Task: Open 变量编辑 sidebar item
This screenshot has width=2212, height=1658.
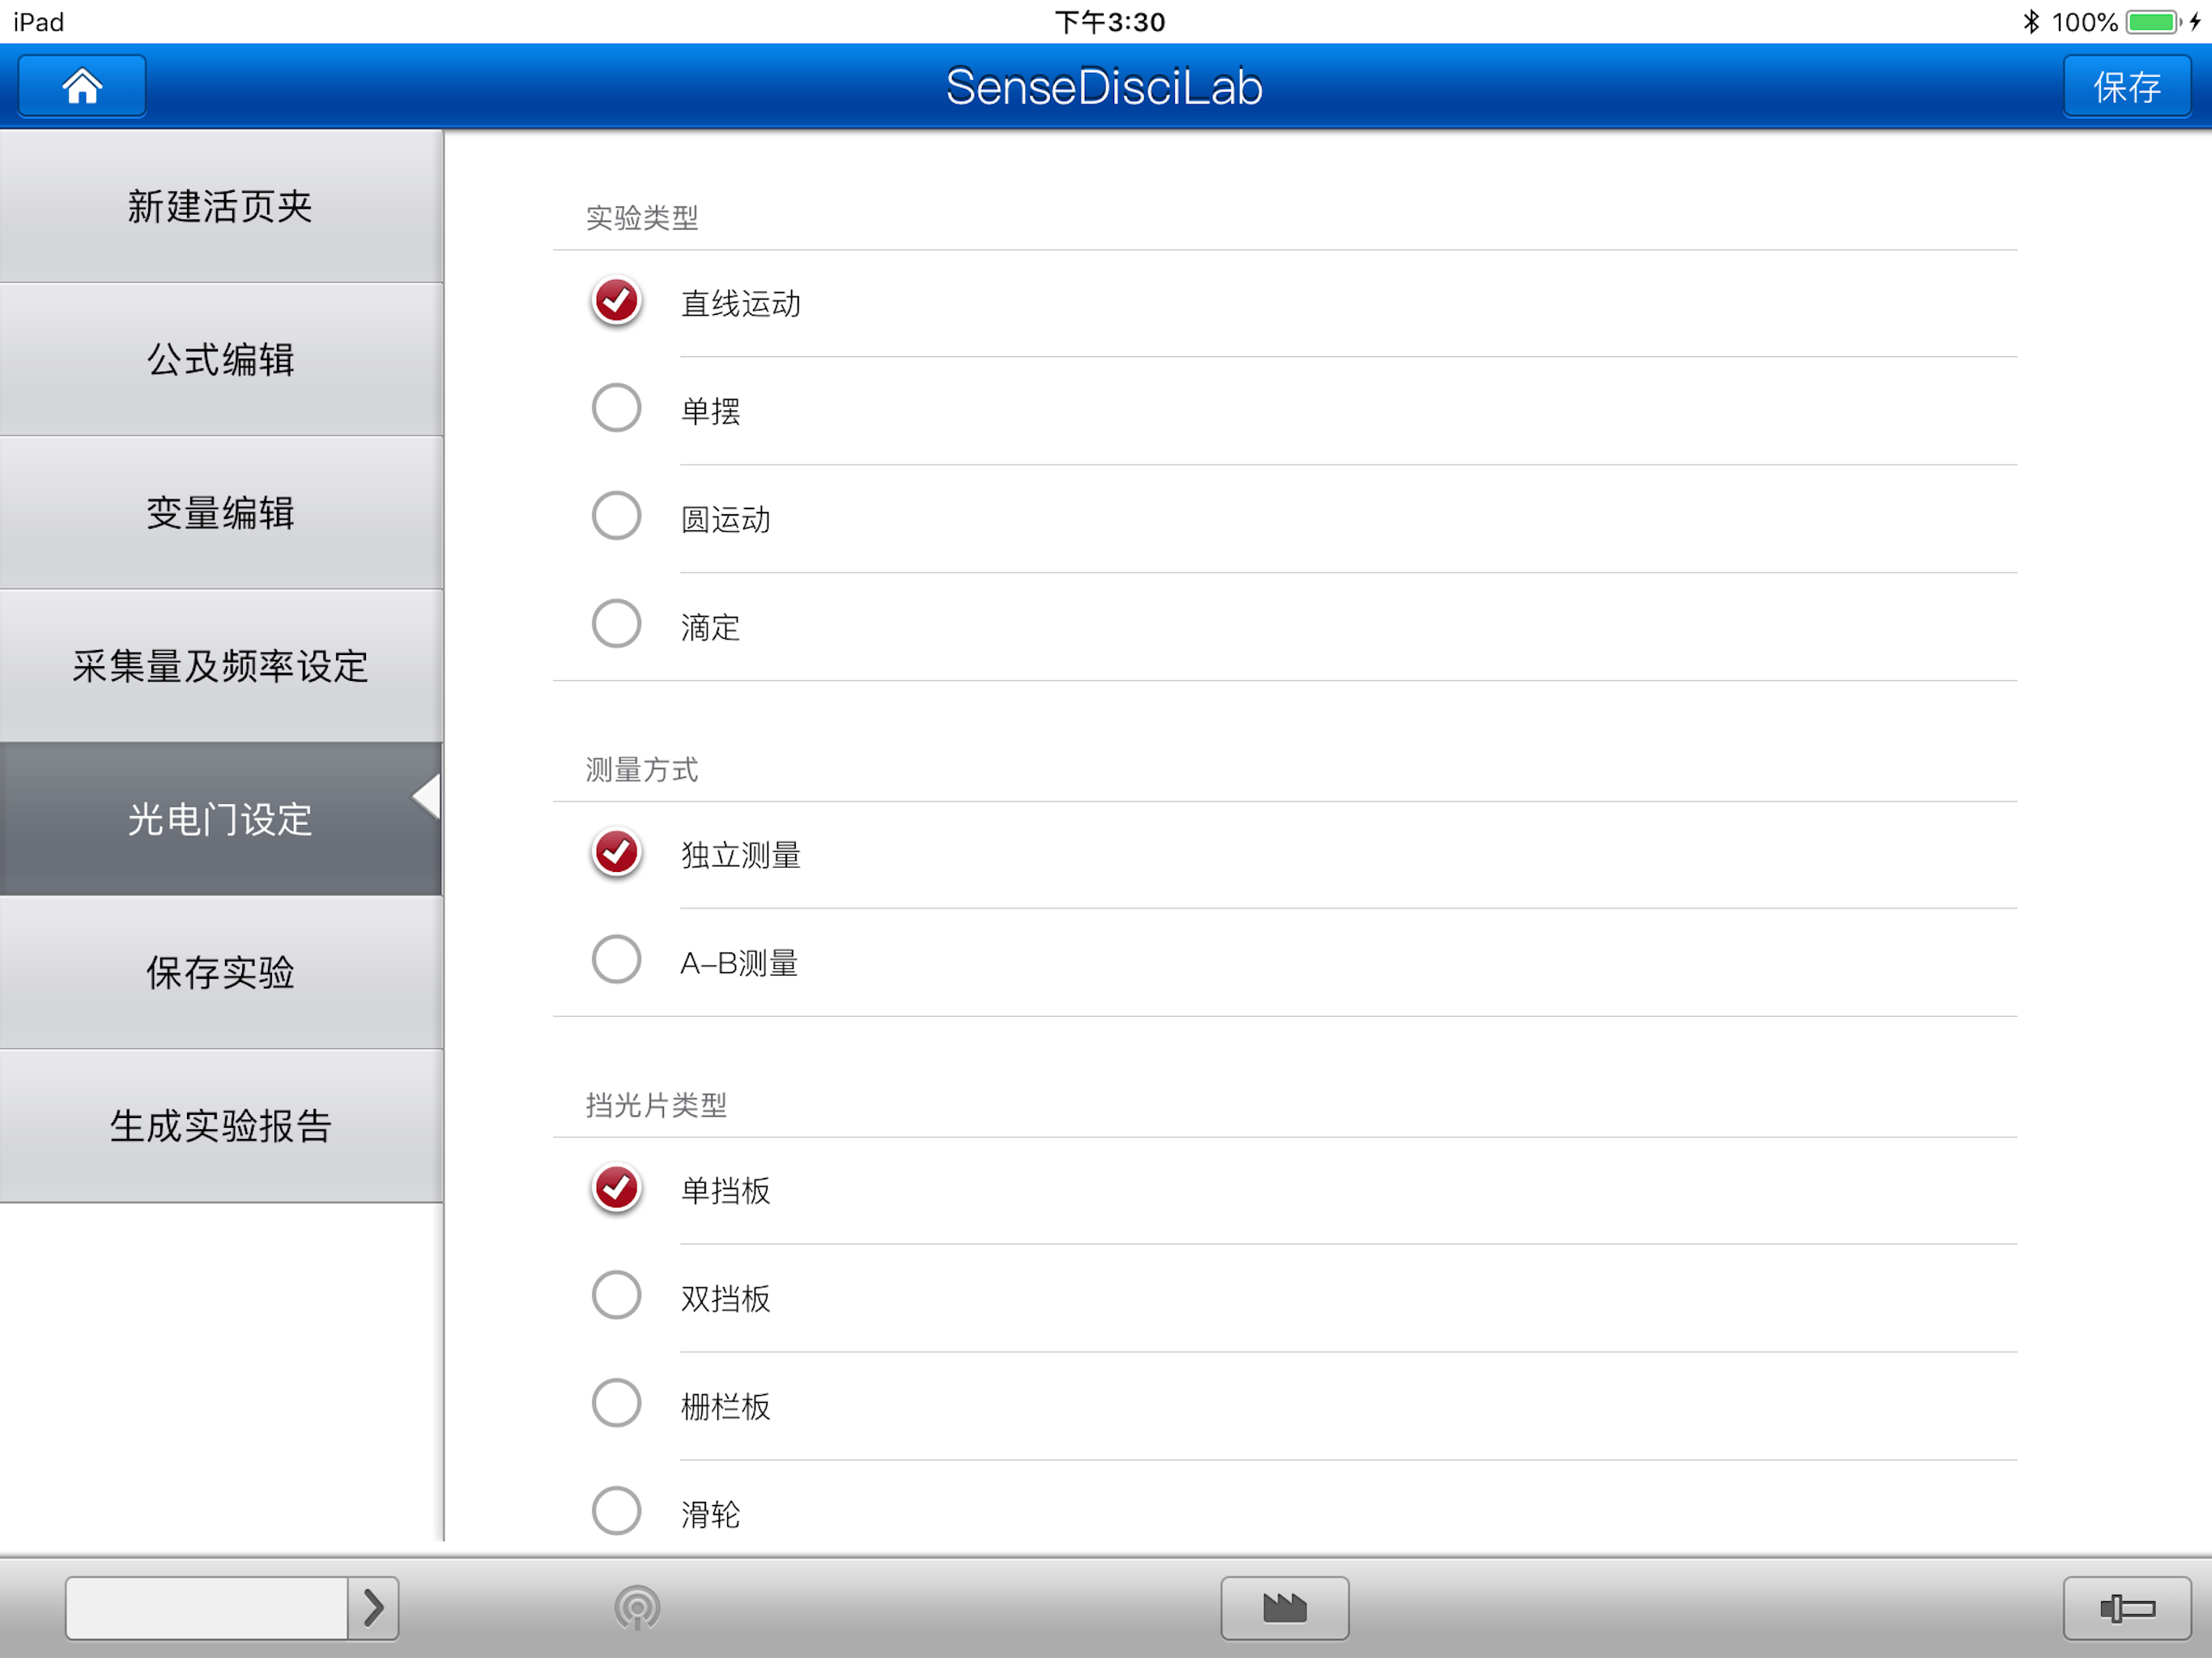Action: pyautogui.click(x=221, y=512)
